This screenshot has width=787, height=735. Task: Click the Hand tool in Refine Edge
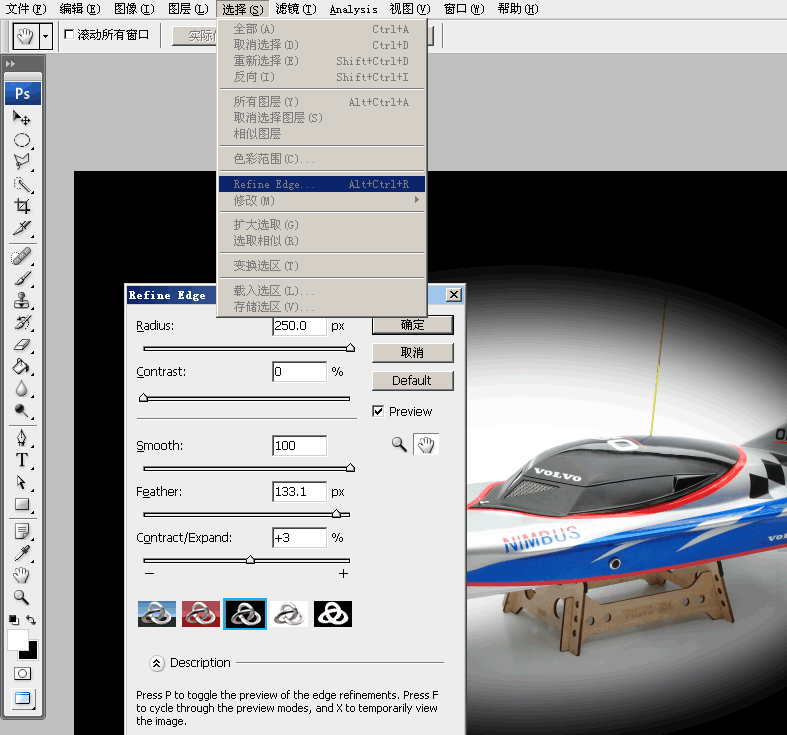click(x=426, y=444)
